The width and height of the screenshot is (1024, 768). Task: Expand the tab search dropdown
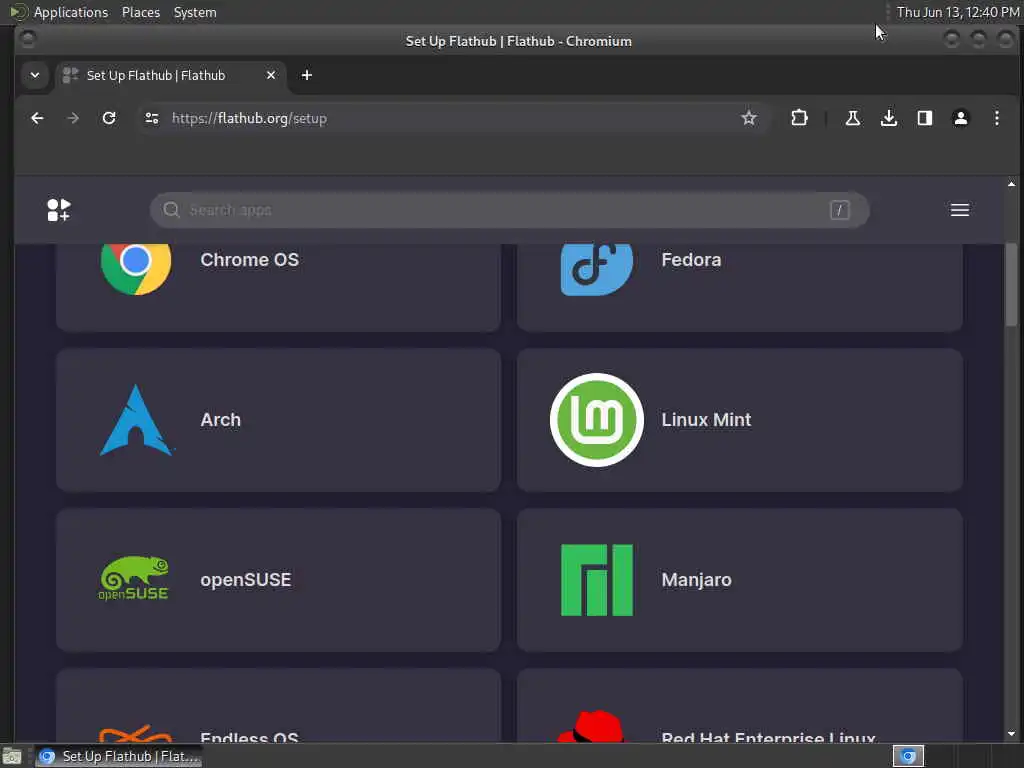tap(35, 75)
